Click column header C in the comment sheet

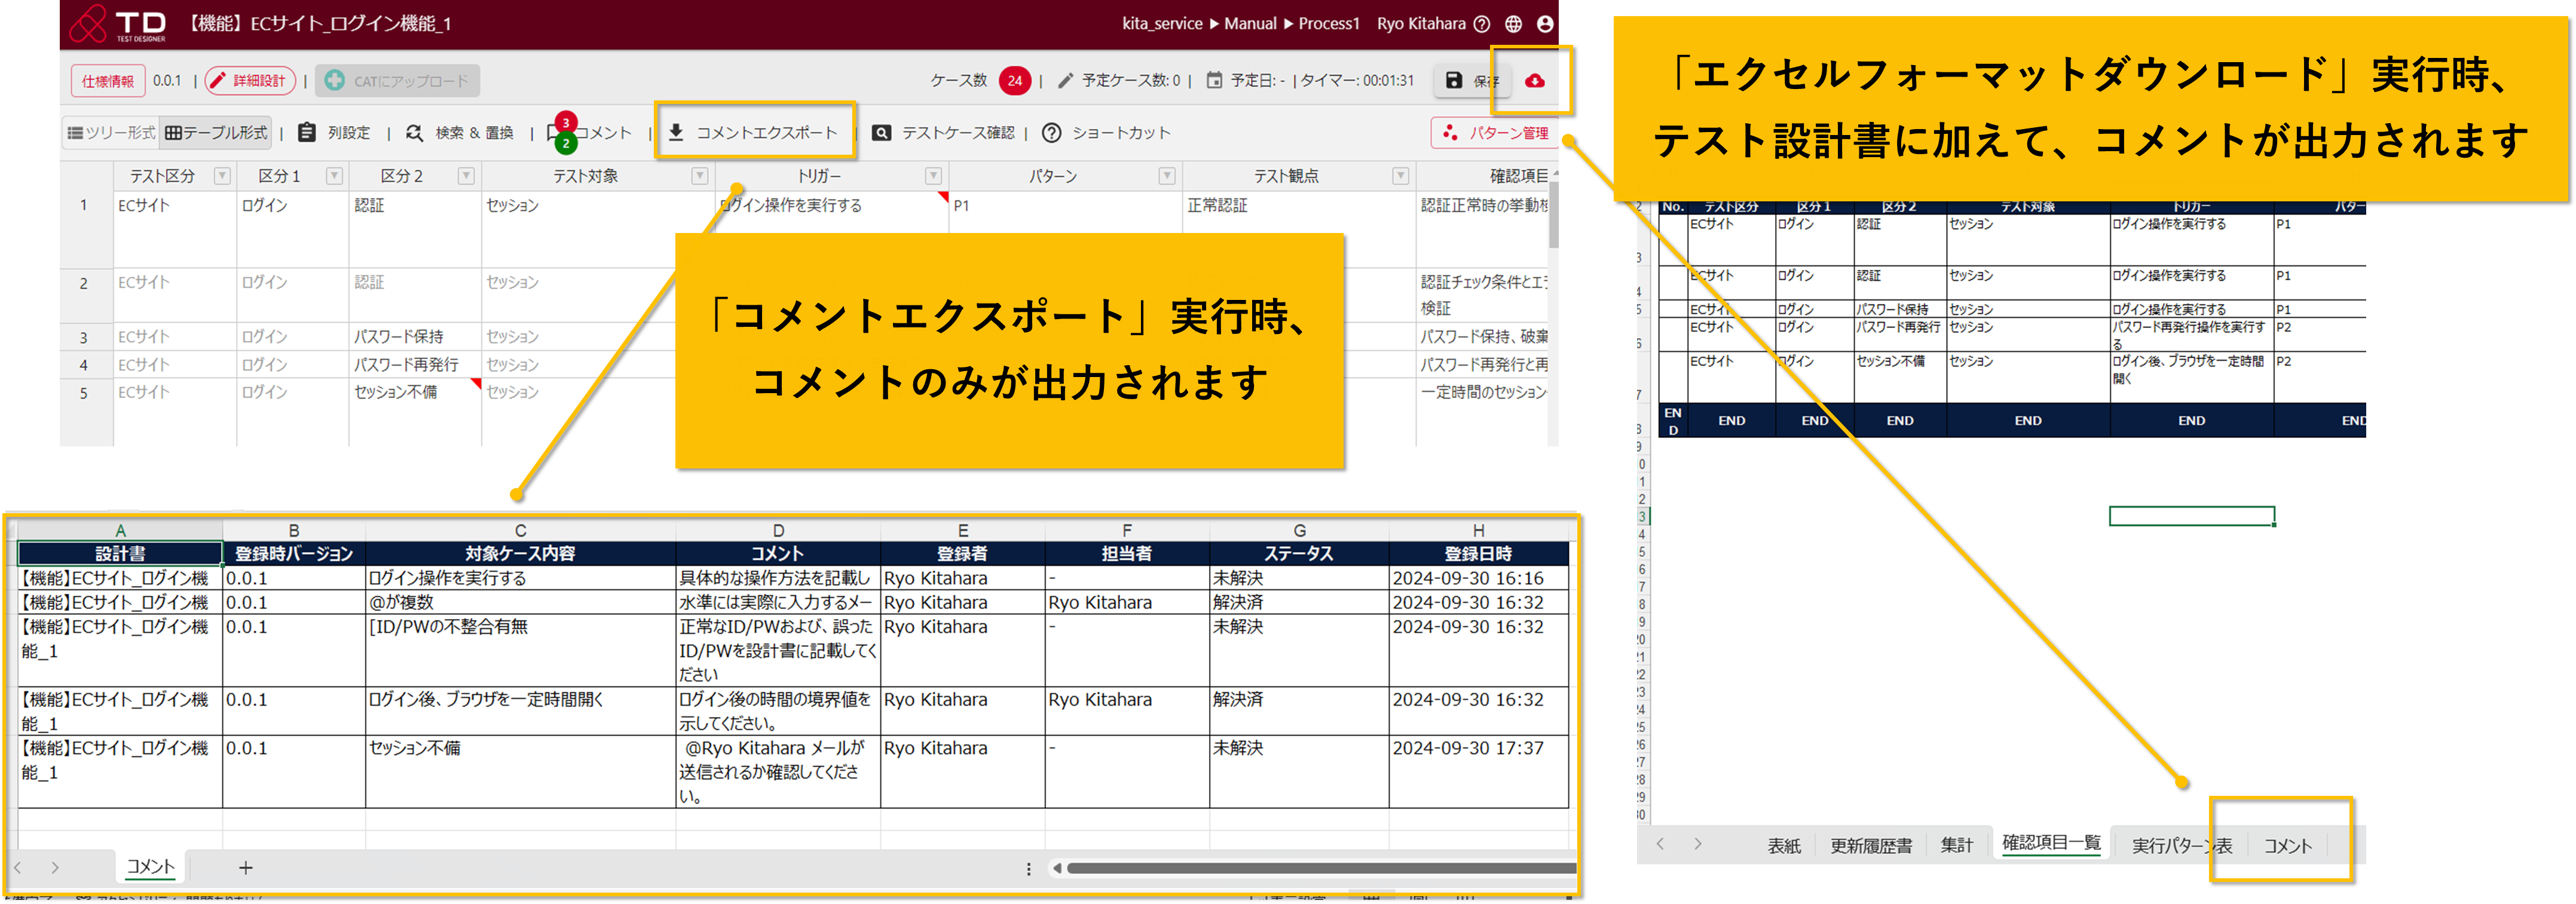[520, 531]
